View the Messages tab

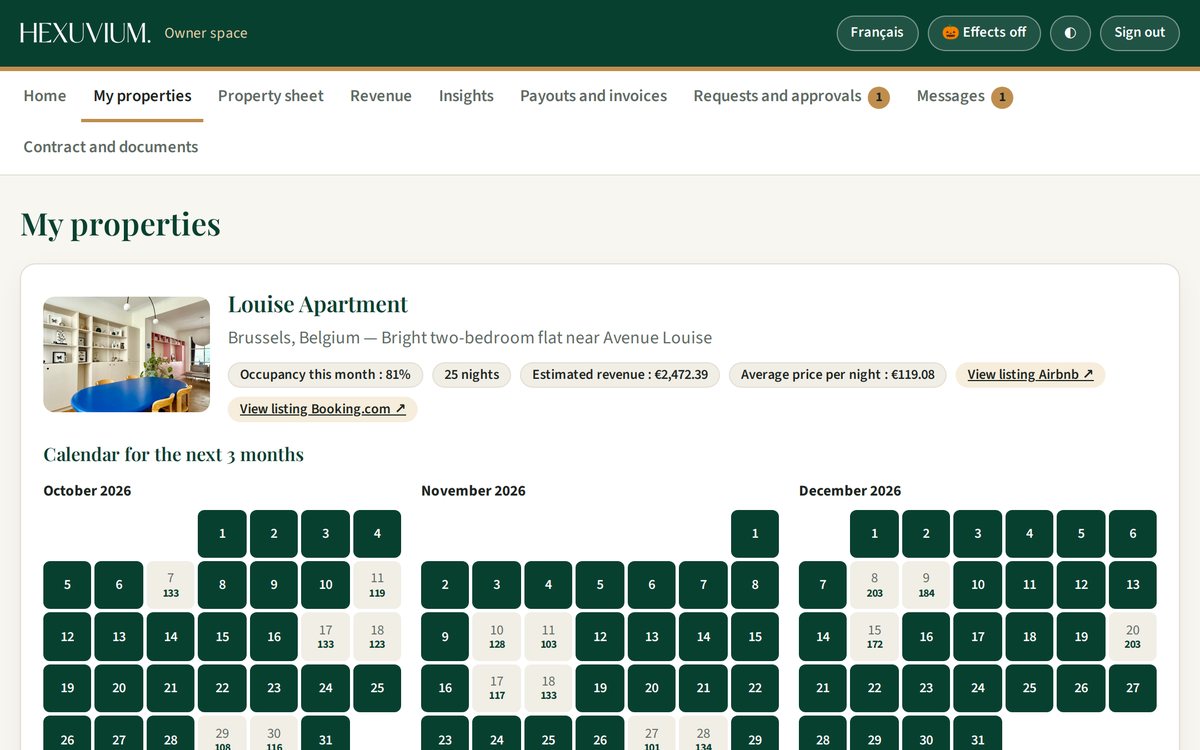(964, 96)
